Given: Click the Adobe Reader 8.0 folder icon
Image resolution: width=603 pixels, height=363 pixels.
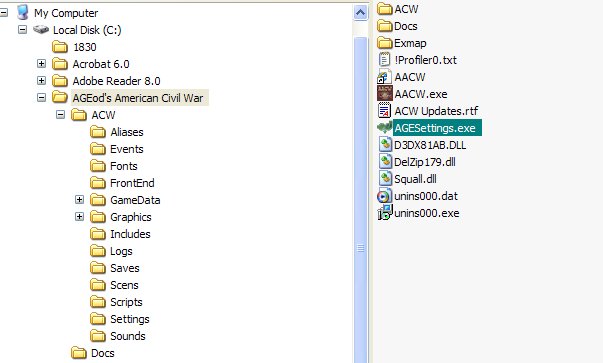Looking at the screenshot, I should click(60, 81).
